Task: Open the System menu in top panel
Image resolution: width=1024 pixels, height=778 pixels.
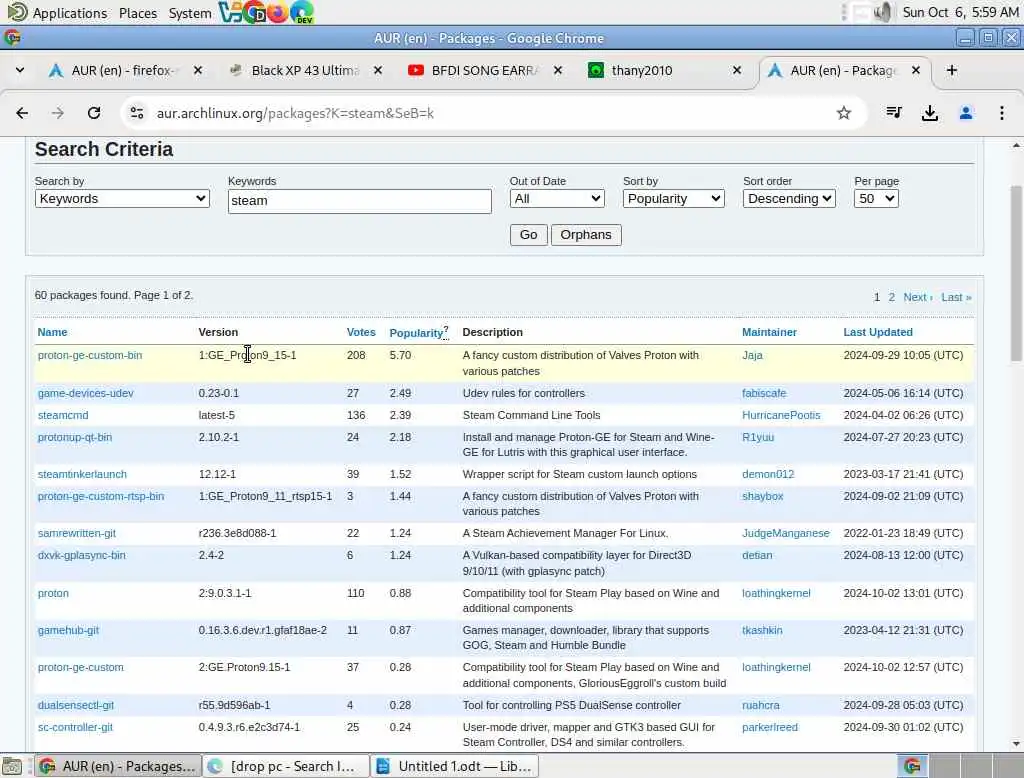Action: pos(189,13)
